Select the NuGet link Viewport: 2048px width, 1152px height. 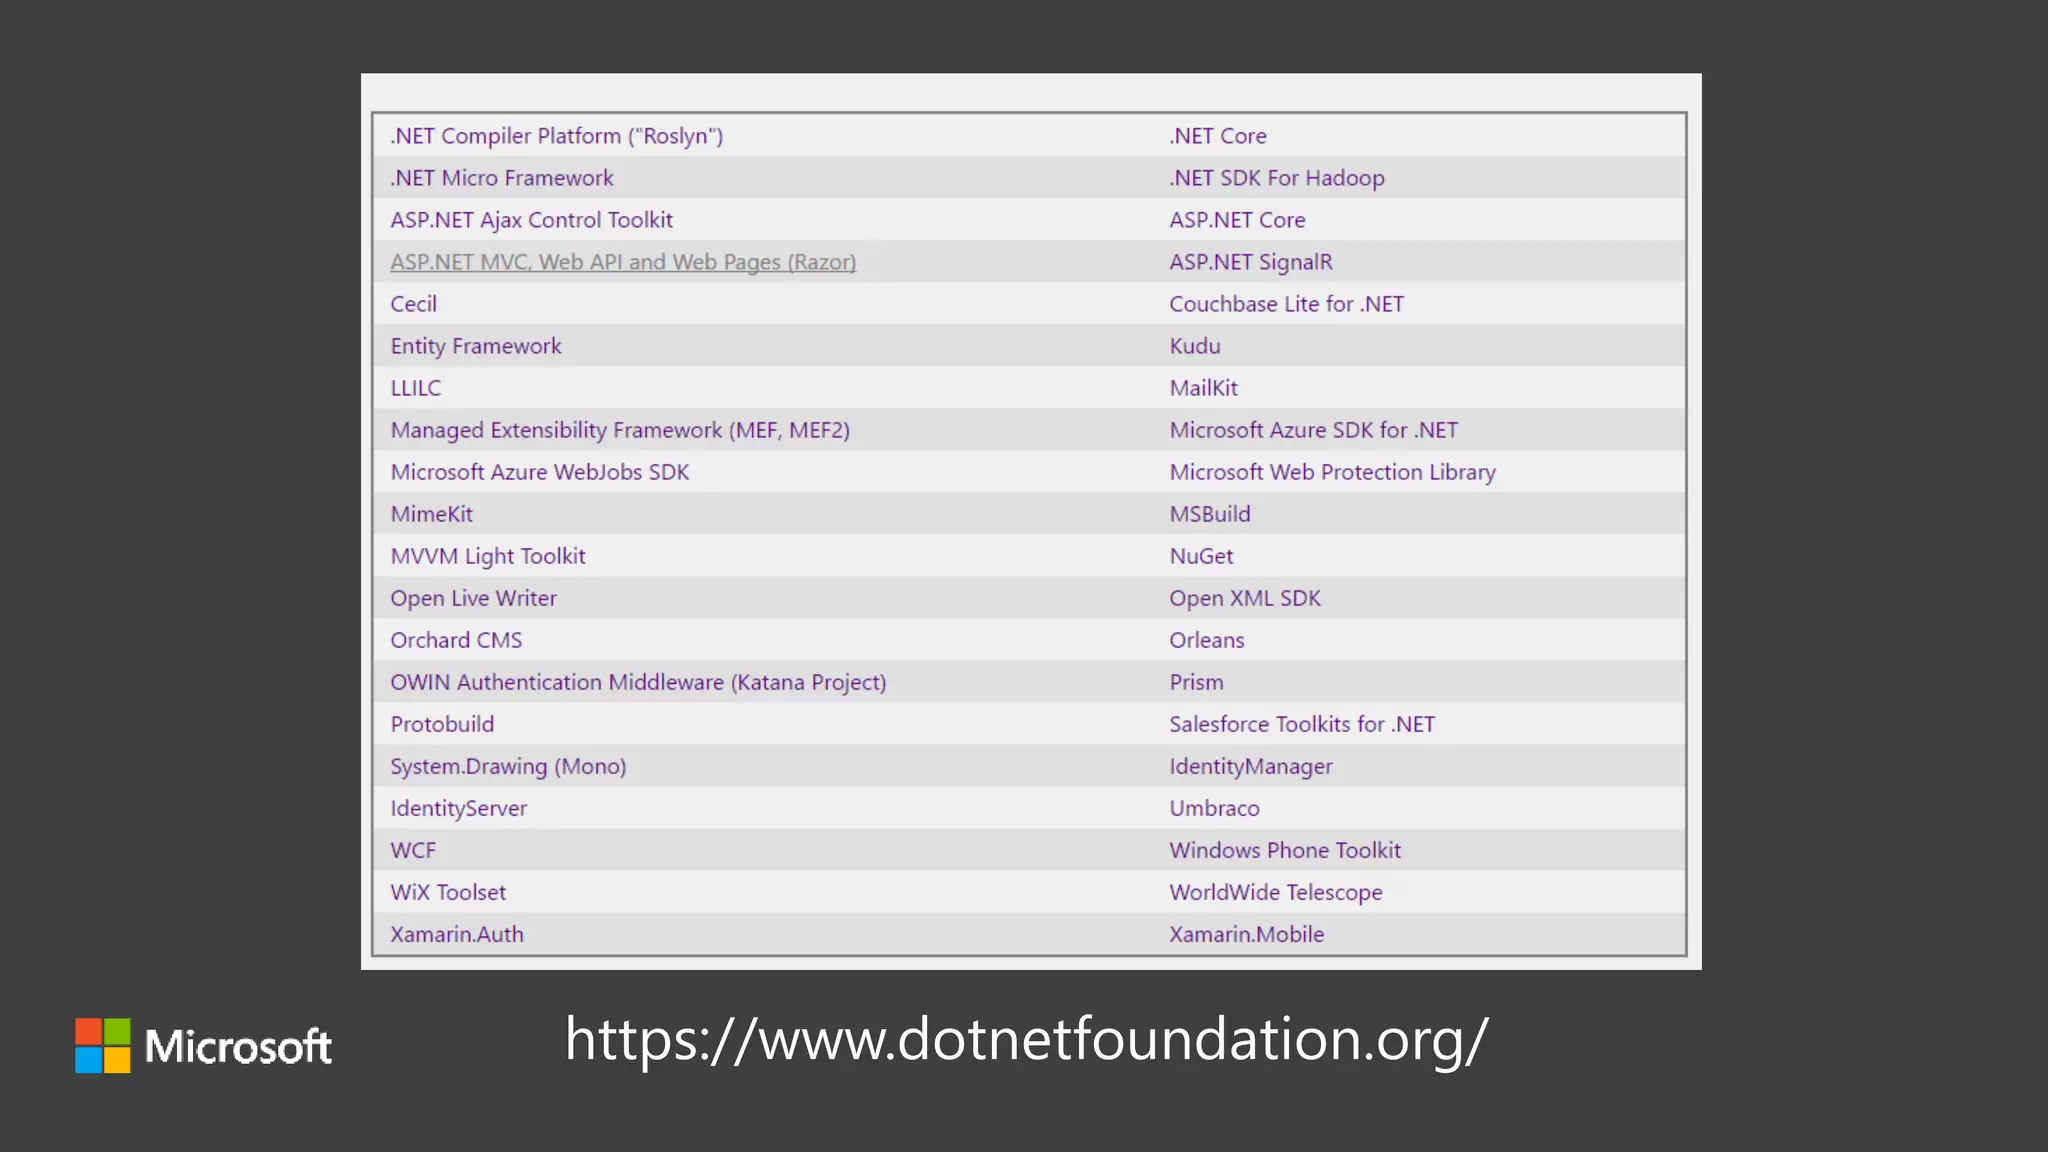point(1201,556)
